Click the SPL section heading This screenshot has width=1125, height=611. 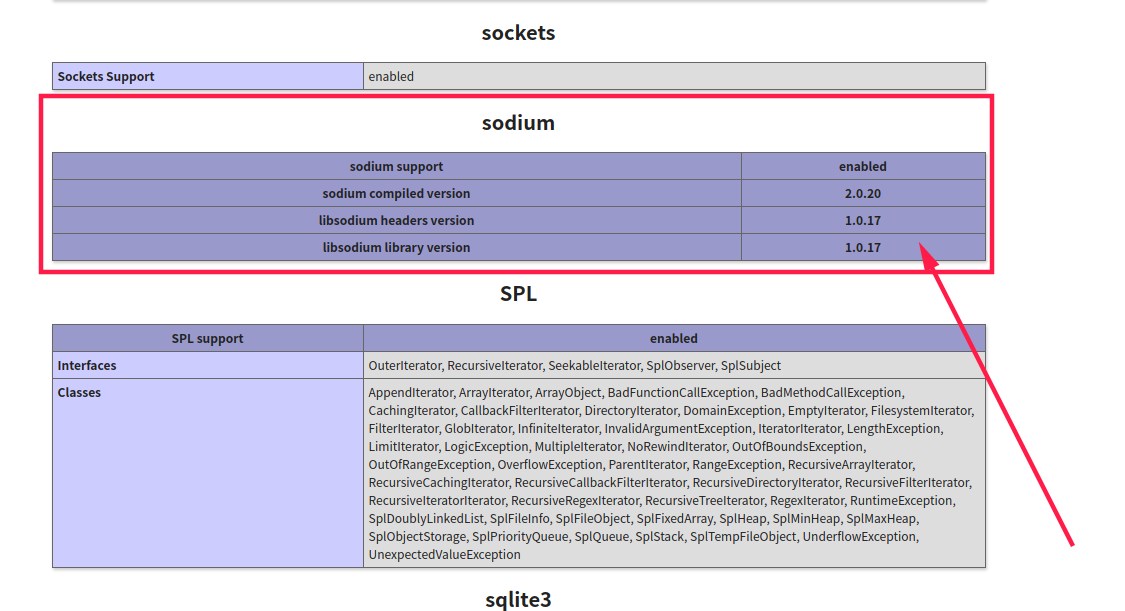pos(517,293)
